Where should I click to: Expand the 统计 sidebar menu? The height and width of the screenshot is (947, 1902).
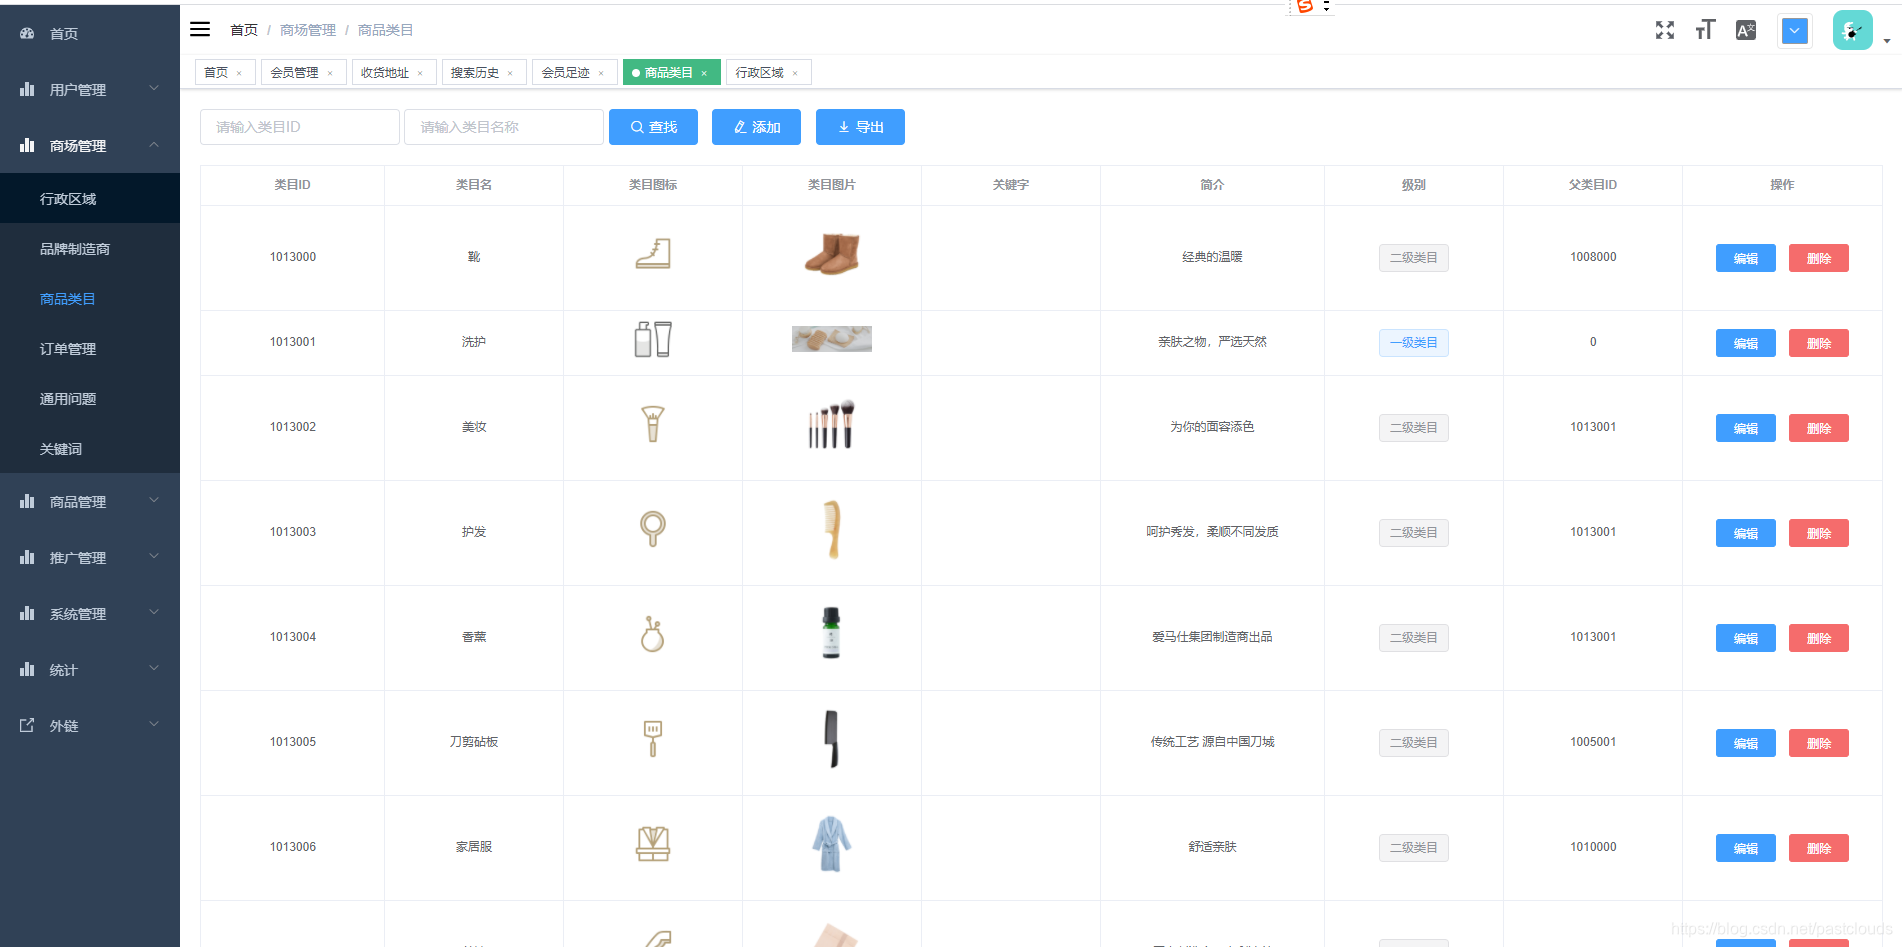90,669
